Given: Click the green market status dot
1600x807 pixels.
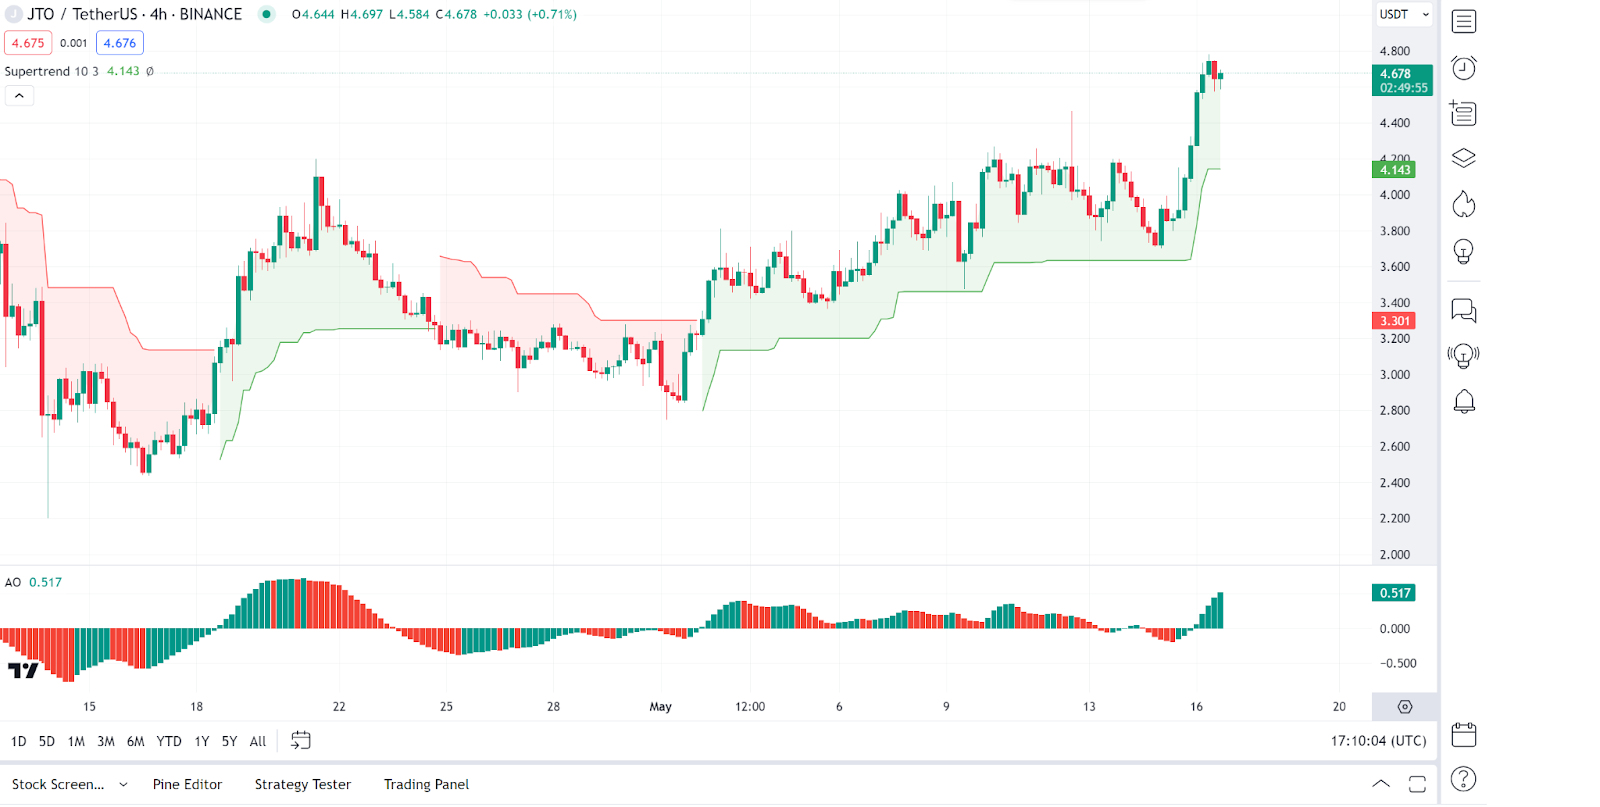Looking at the screenshot, I should [266, 14].
